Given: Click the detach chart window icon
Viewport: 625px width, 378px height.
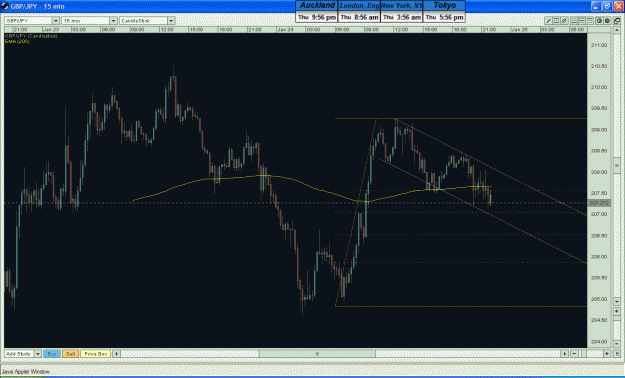Looking at the screenshot, I should click(617, 21).
